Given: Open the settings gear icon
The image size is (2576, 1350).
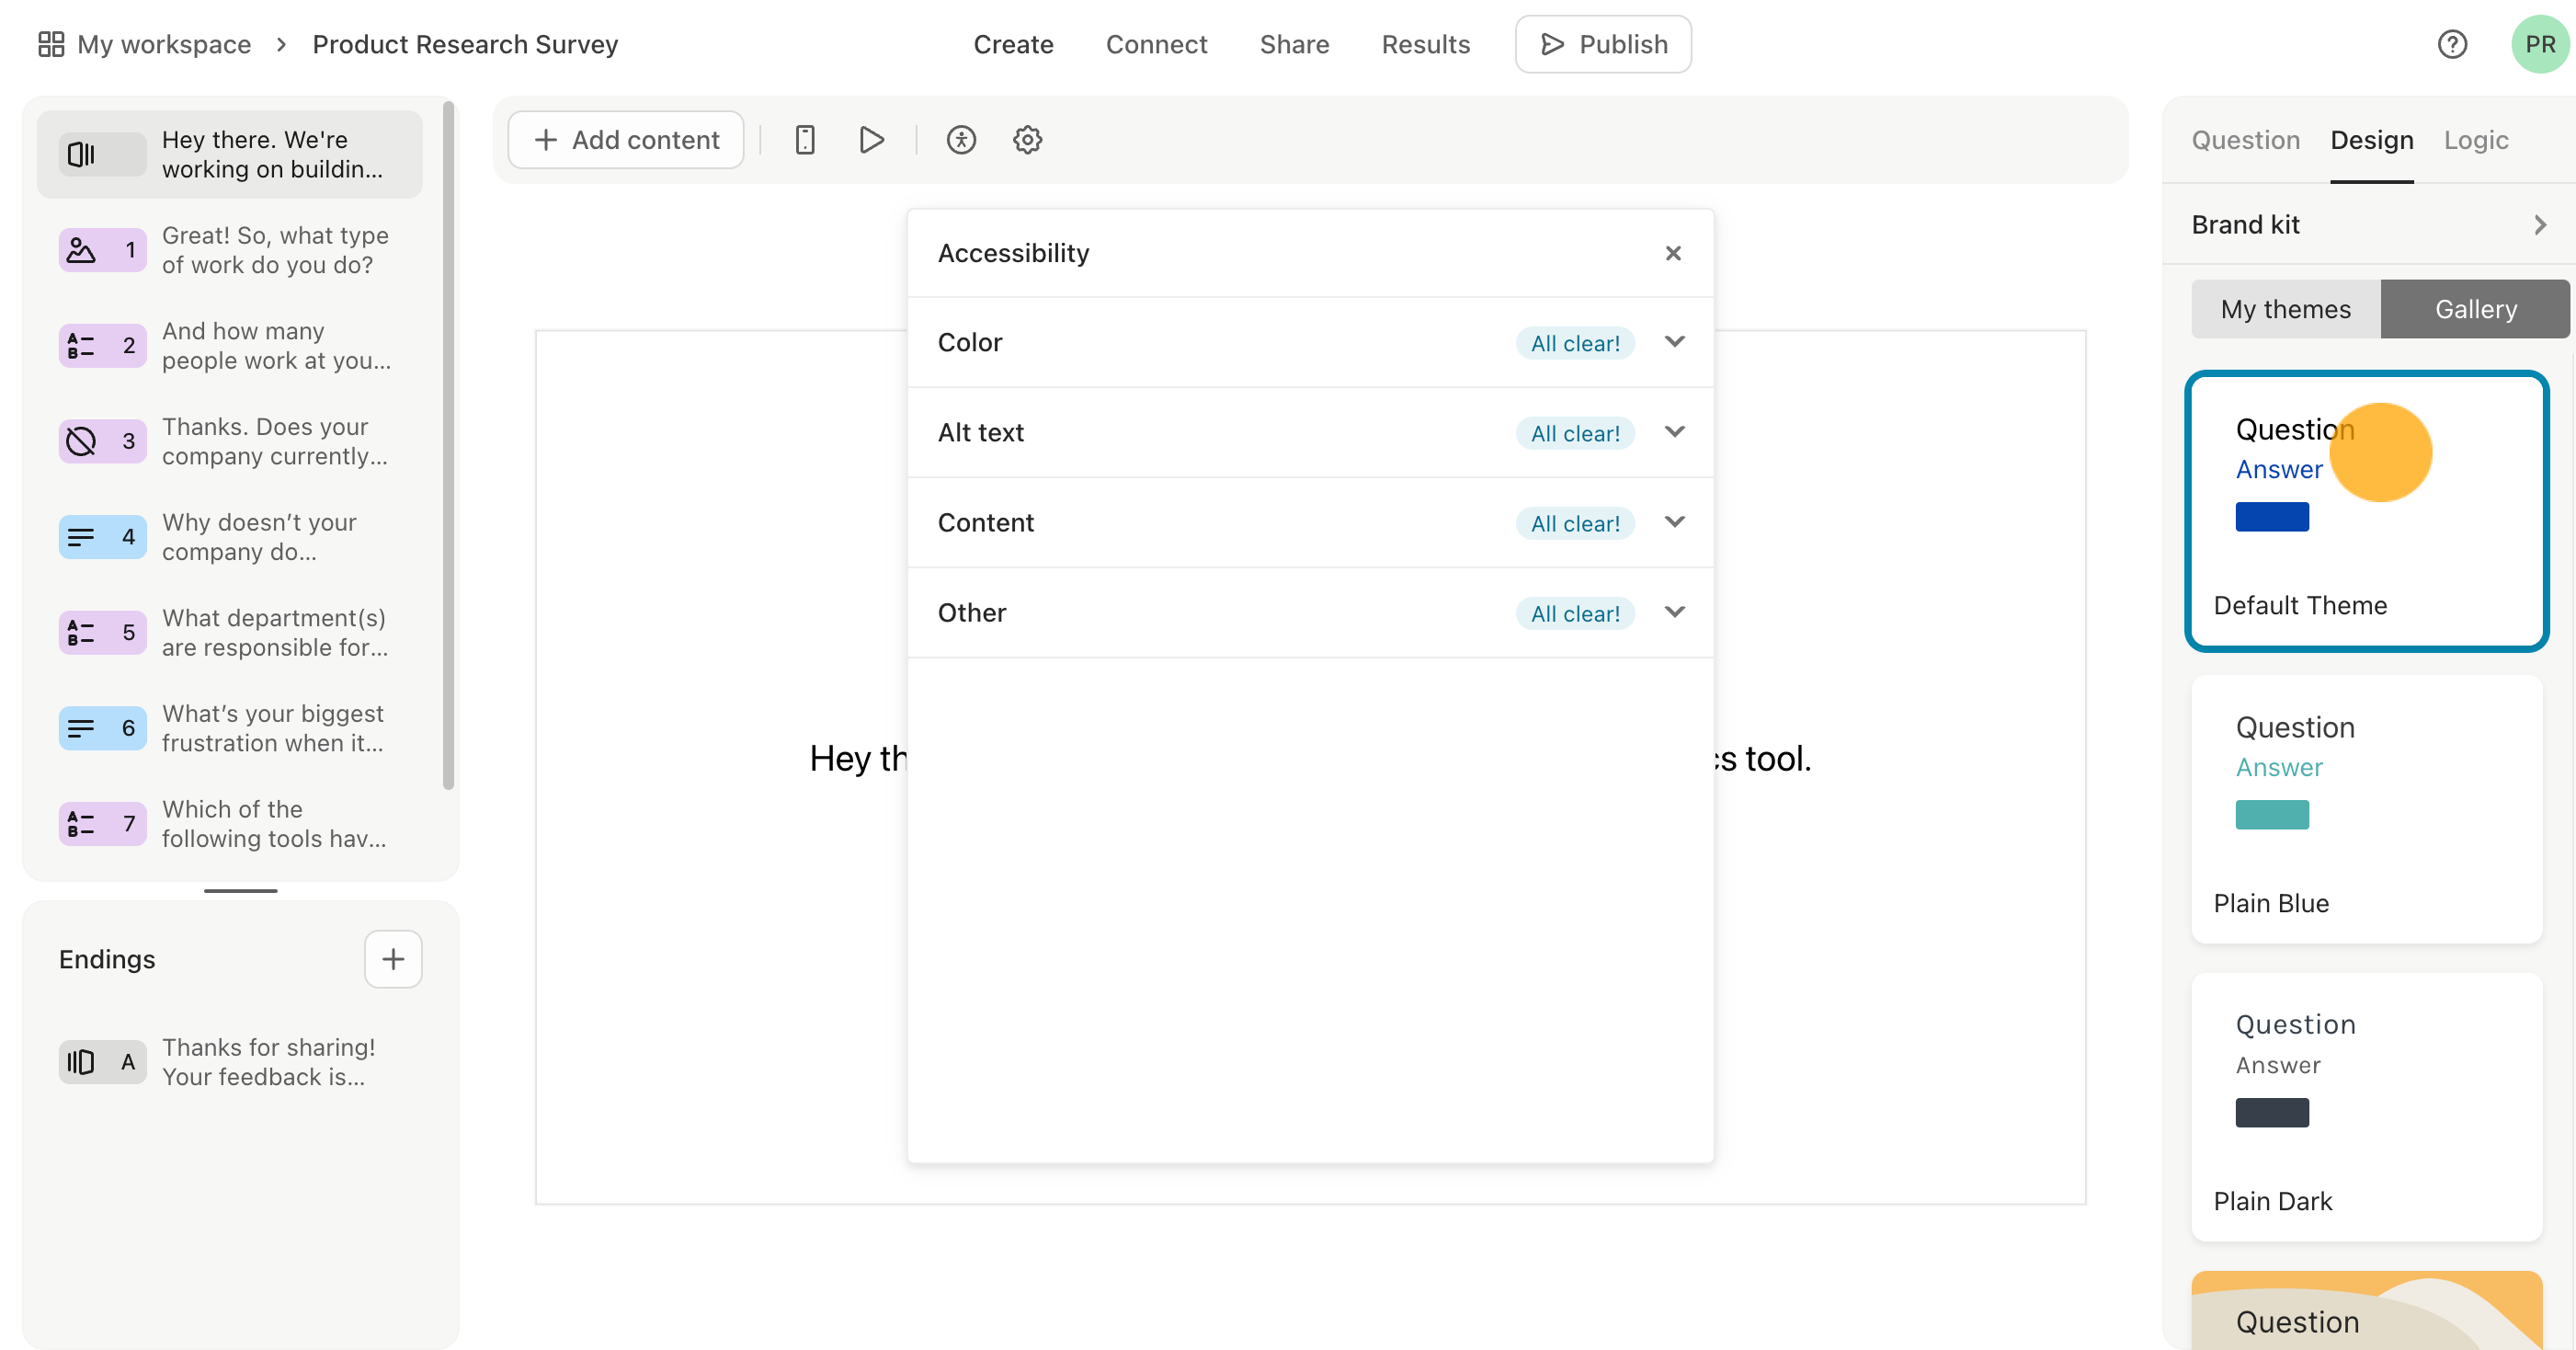Looking at the screenshot, I should (1028, 140).
